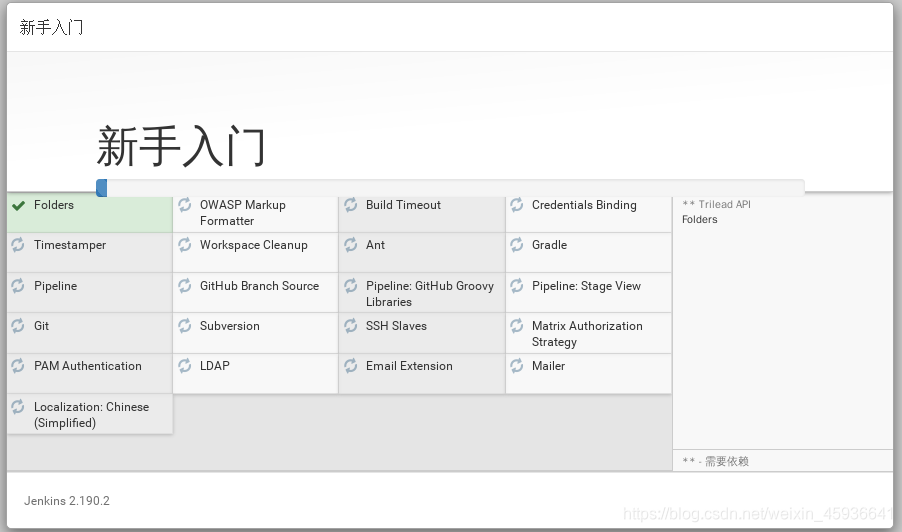Click the pending sync icon beside Pipeline plugin
The height and width of the screenshot is (532, 902).
pos(18,286)
